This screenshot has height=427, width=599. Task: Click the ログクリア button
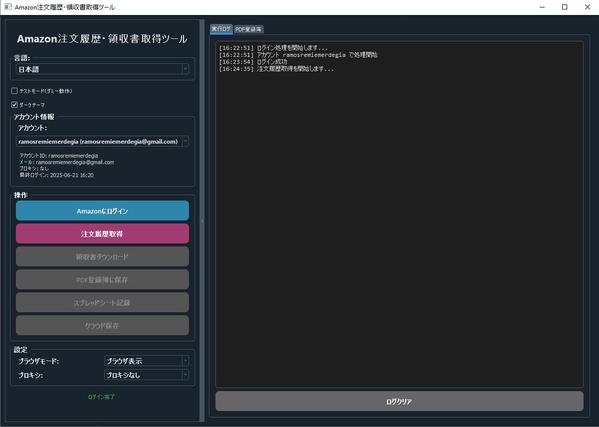(x=399, y=401)
